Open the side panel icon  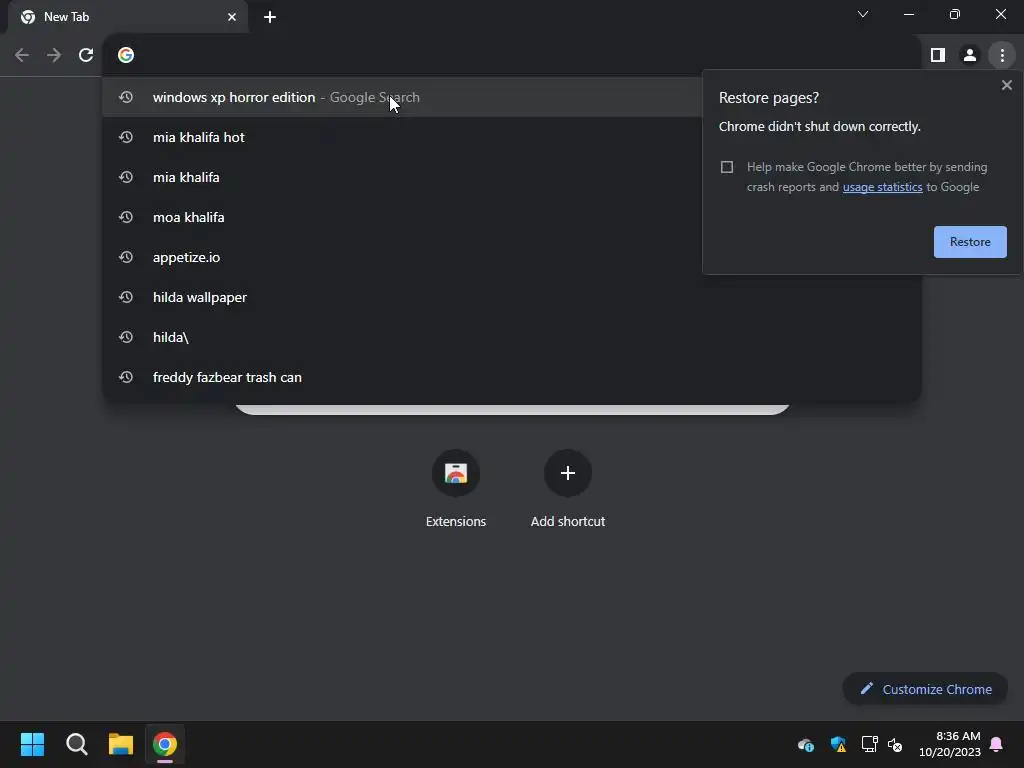tap(938, 56)
